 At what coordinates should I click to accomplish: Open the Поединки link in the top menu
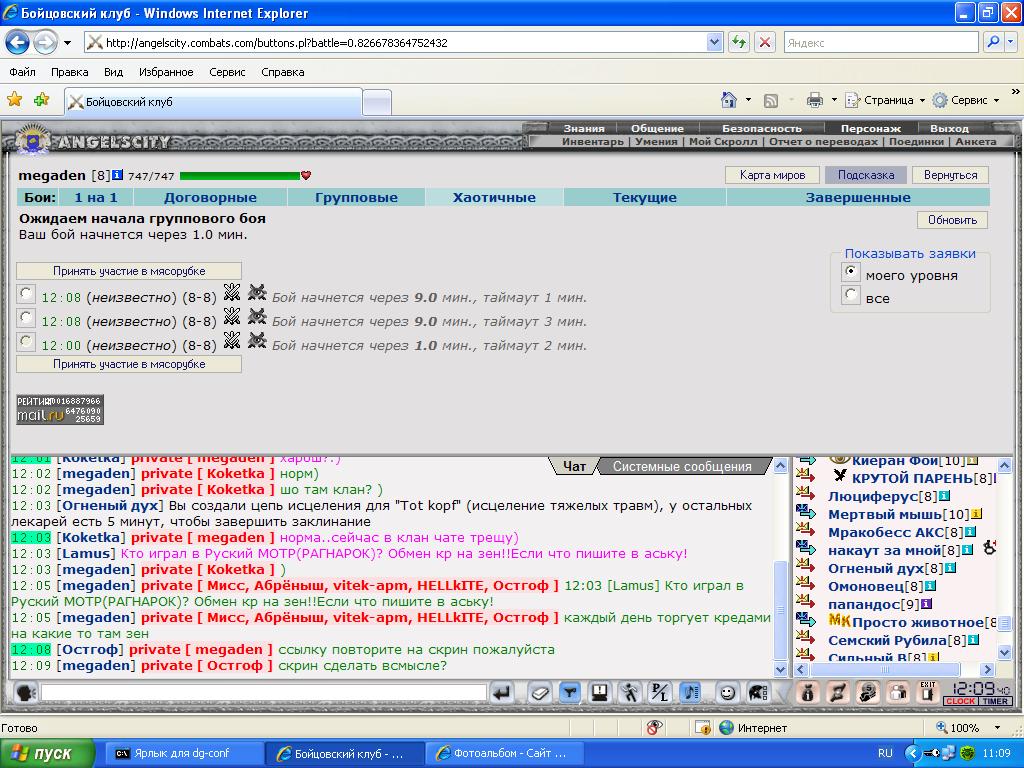point(916,142)
